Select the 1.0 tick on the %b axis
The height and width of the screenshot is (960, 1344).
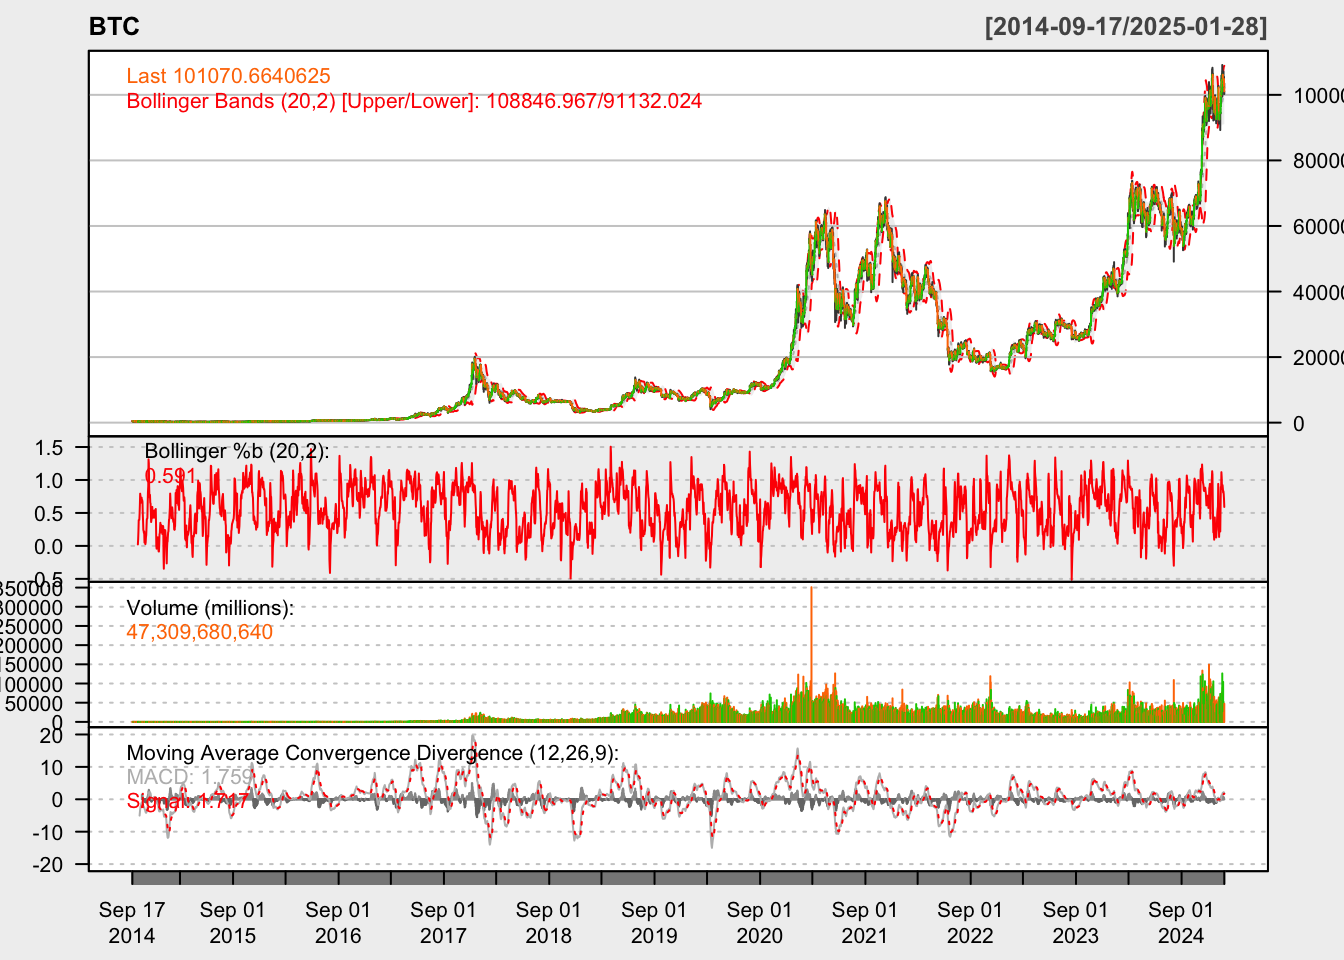pyautogui.click(x=48, y=481)
